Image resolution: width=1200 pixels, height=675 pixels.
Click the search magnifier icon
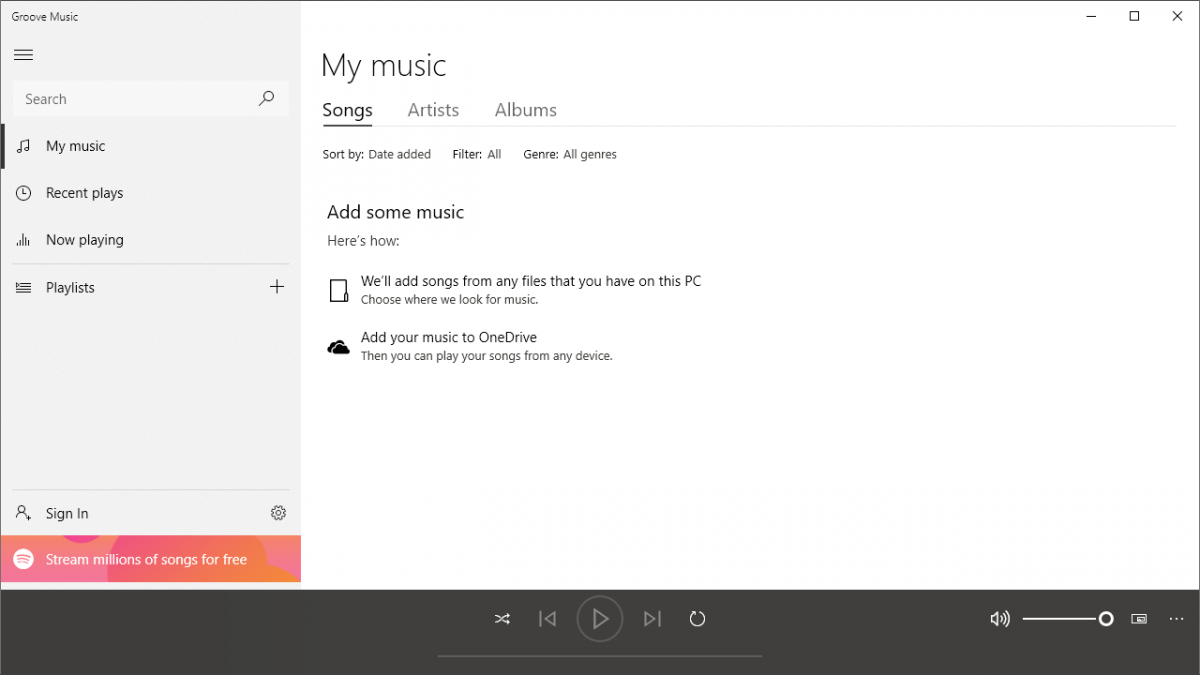click(x=266, y=99)
